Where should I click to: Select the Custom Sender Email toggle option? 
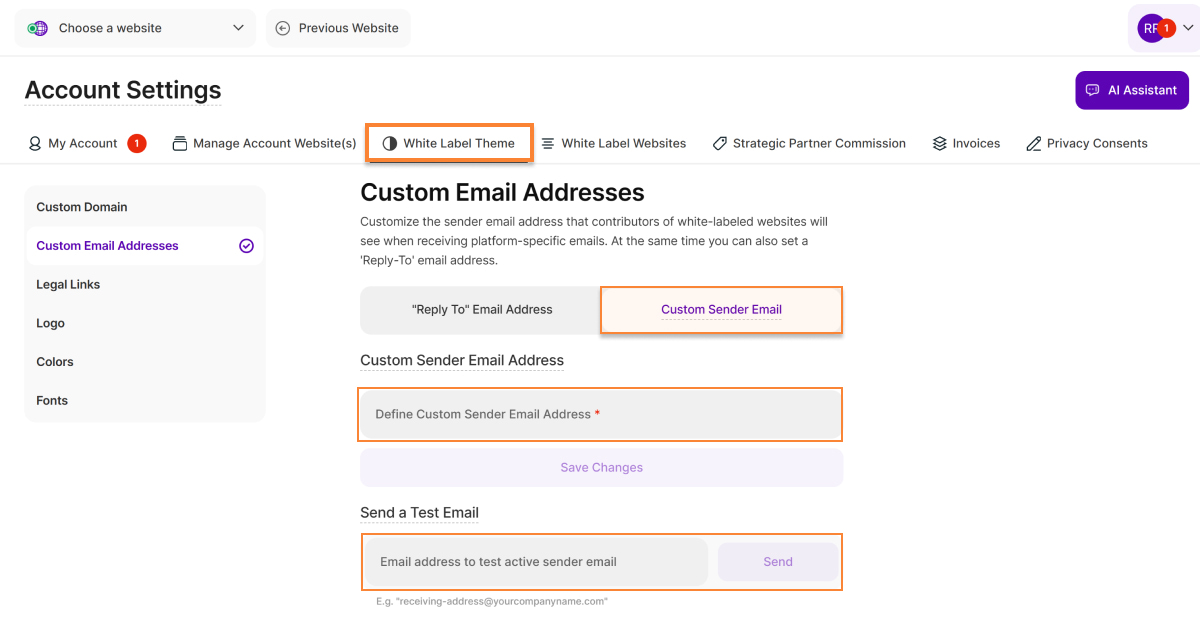[x=721, y=310]
